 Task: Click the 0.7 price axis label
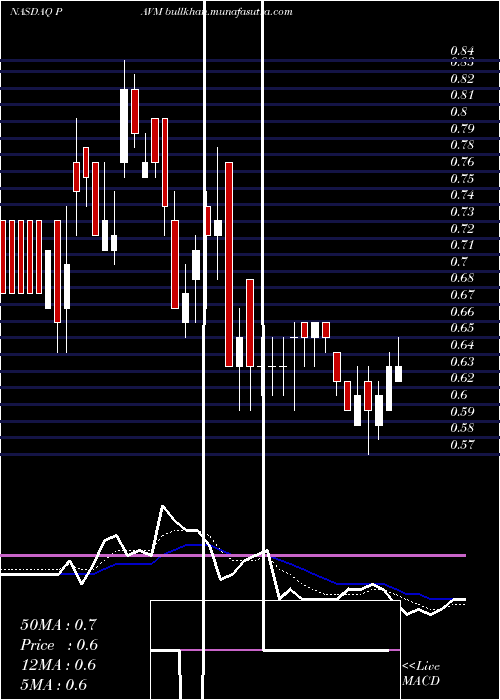point(458,262)
